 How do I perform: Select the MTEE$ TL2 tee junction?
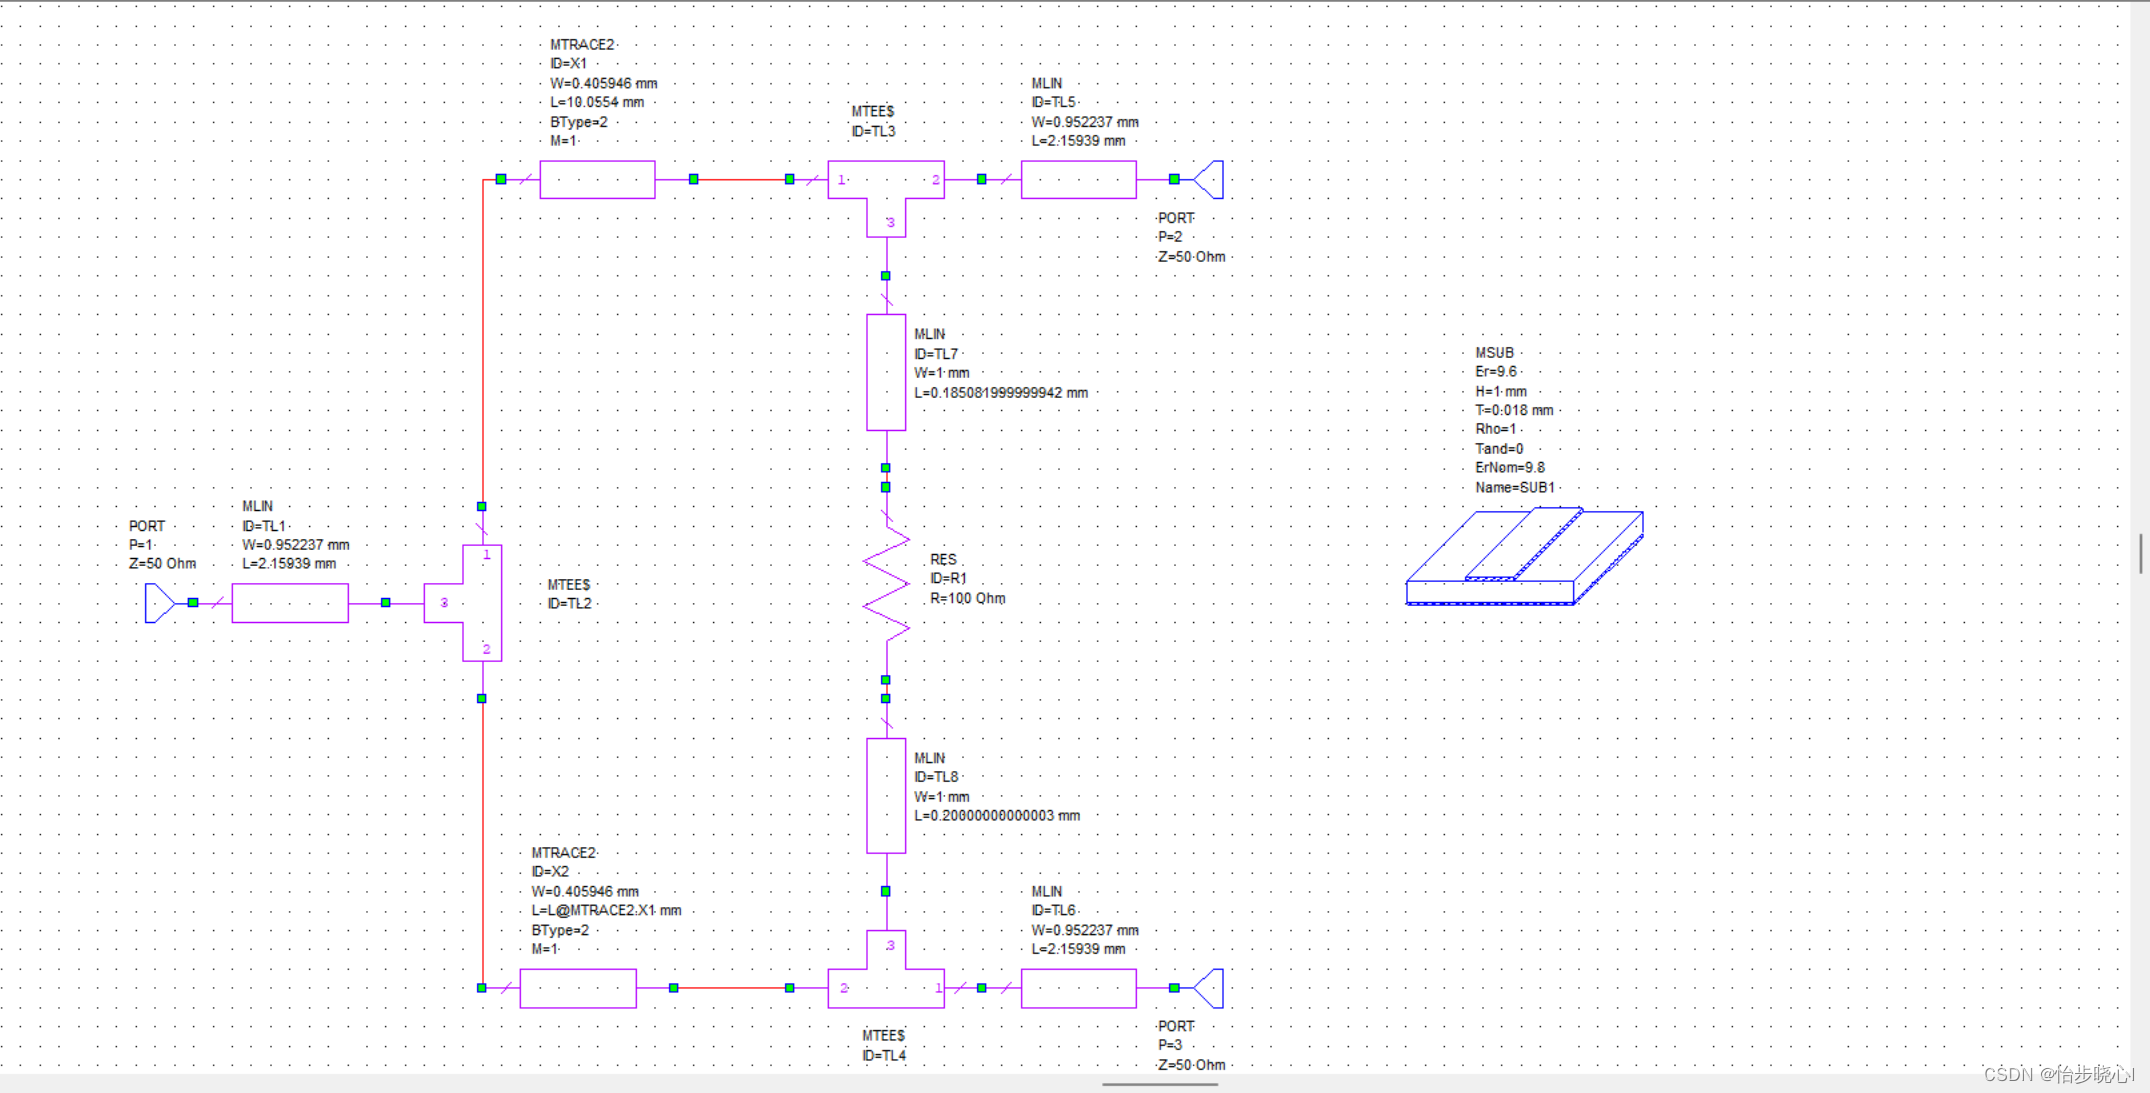click(464, 603)
